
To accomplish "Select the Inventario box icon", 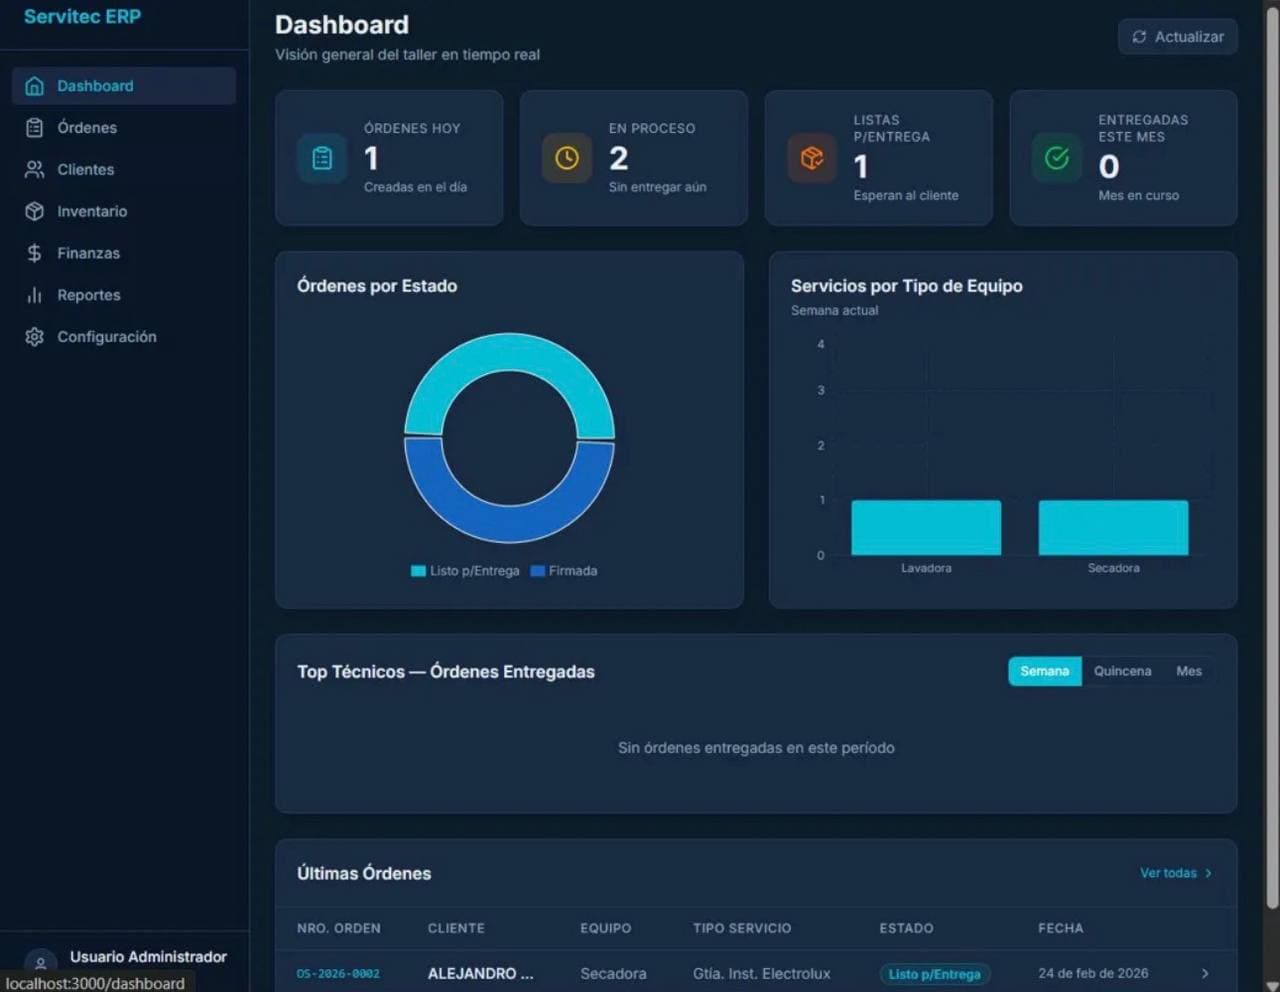I will tap(34, 212).
